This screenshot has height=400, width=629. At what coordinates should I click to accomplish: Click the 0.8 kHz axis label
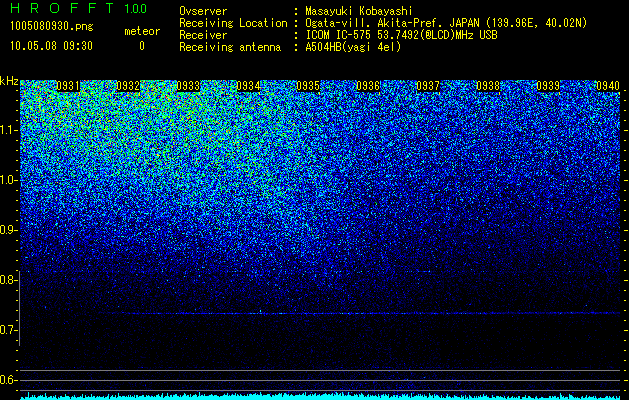tap(7, 280)
